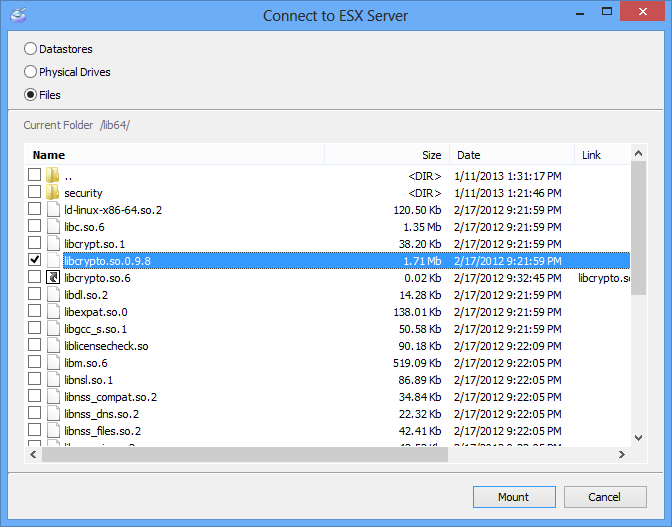Click the vertical scrollbar thumb
The image size is (672, 527).
click(x=638, y=228)
